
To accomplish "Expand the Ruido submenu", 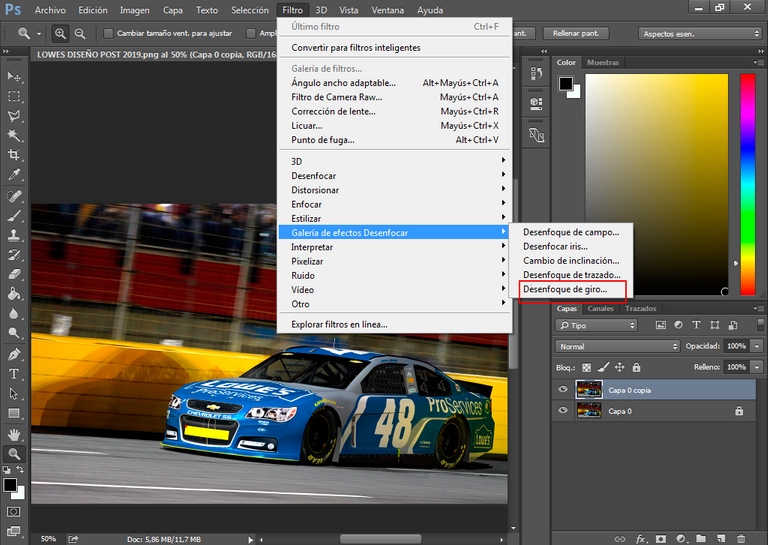I will pyautogui.click(x=395, y=275).
